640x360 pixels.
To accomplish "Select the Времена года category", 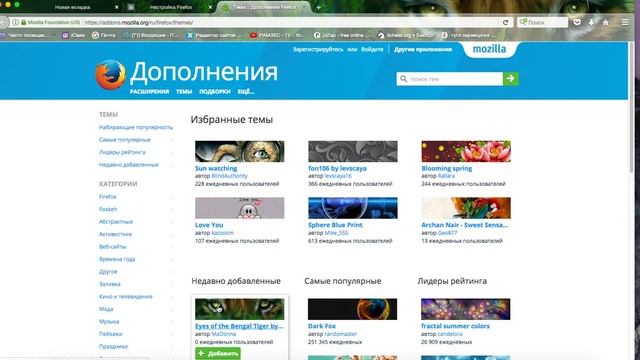I will (117, 259).
